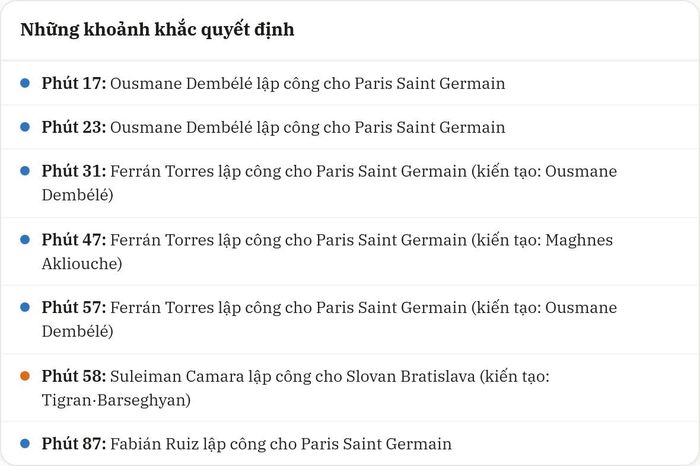Click the bold 'Phút 23:' label
The width and height of the screenshot is (700, 466).
[74, 127]
